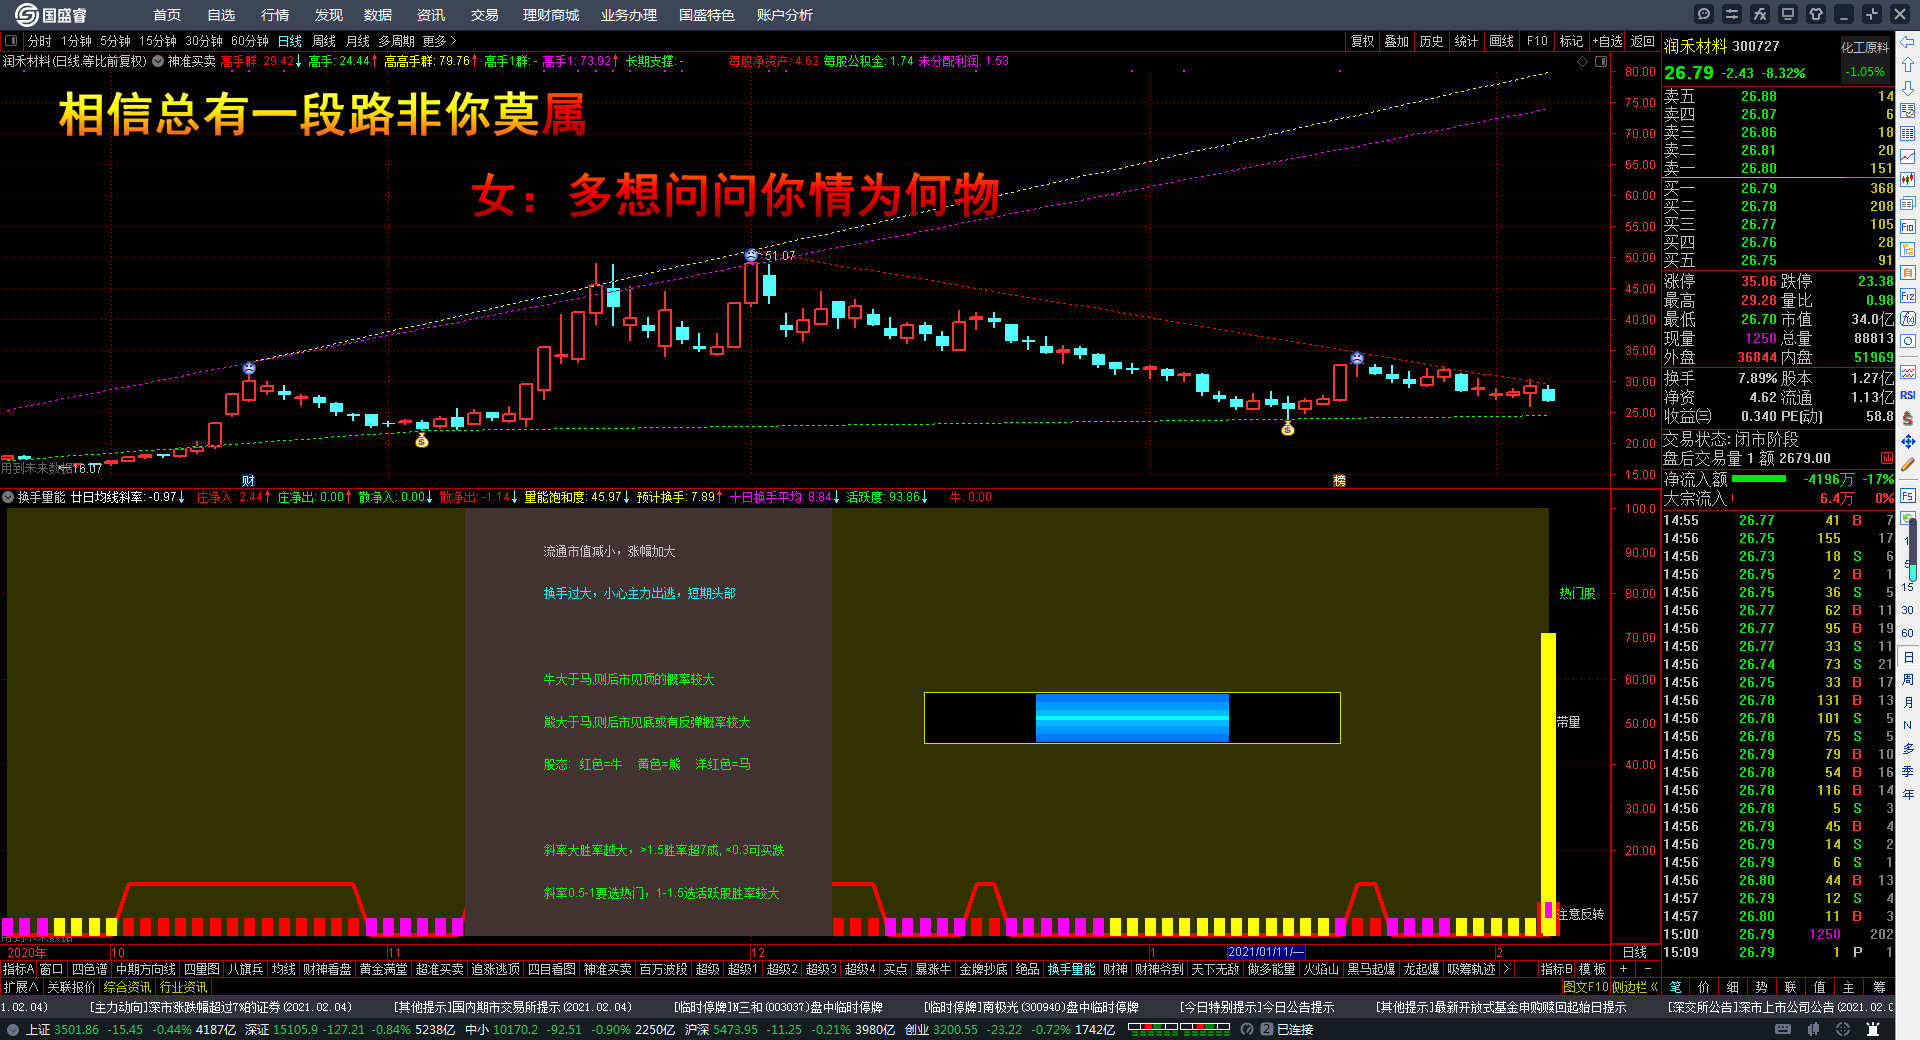Expand the 更多 period options
This screenshot has height=1040, width=1920.
pos(439,41)
